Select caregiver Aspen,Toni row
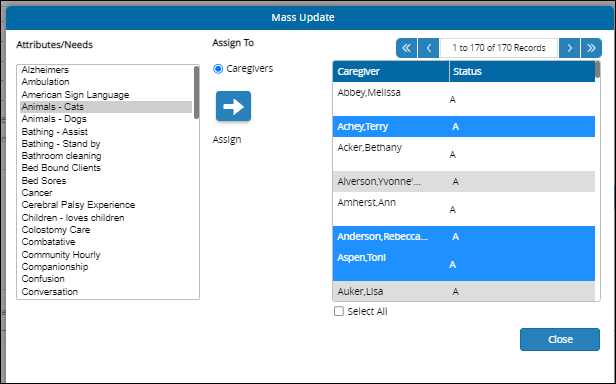 (x=464, y=264)
